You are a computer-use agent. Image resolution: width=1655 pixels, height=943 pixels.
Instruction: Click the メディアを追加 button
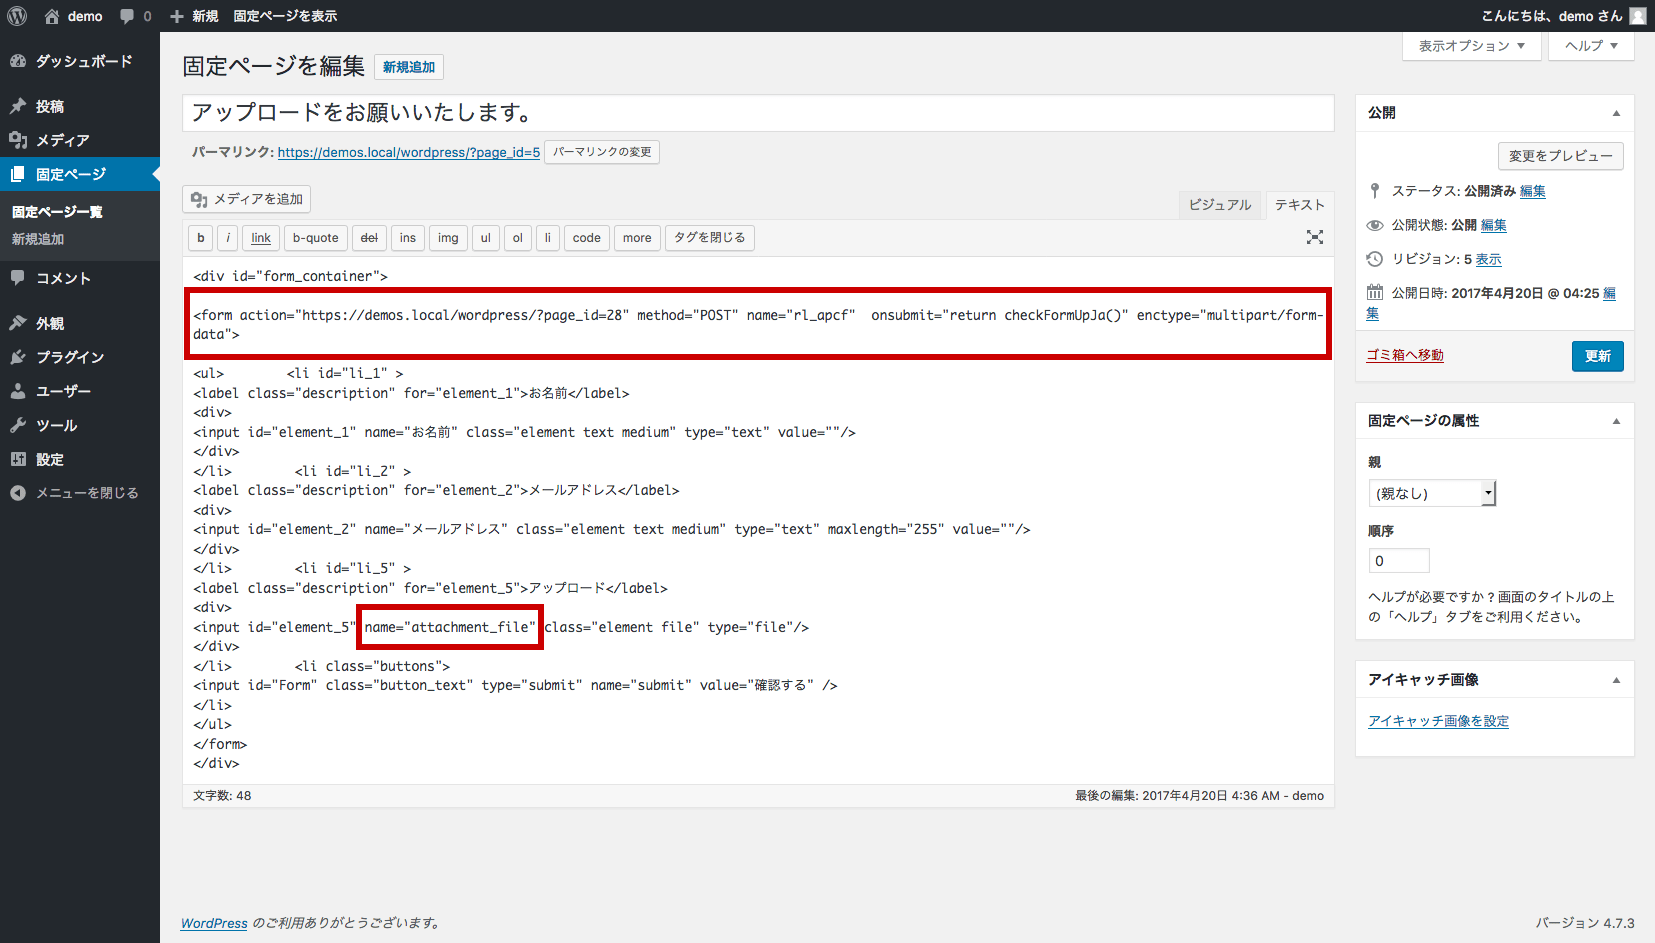(x=246, y=199)
